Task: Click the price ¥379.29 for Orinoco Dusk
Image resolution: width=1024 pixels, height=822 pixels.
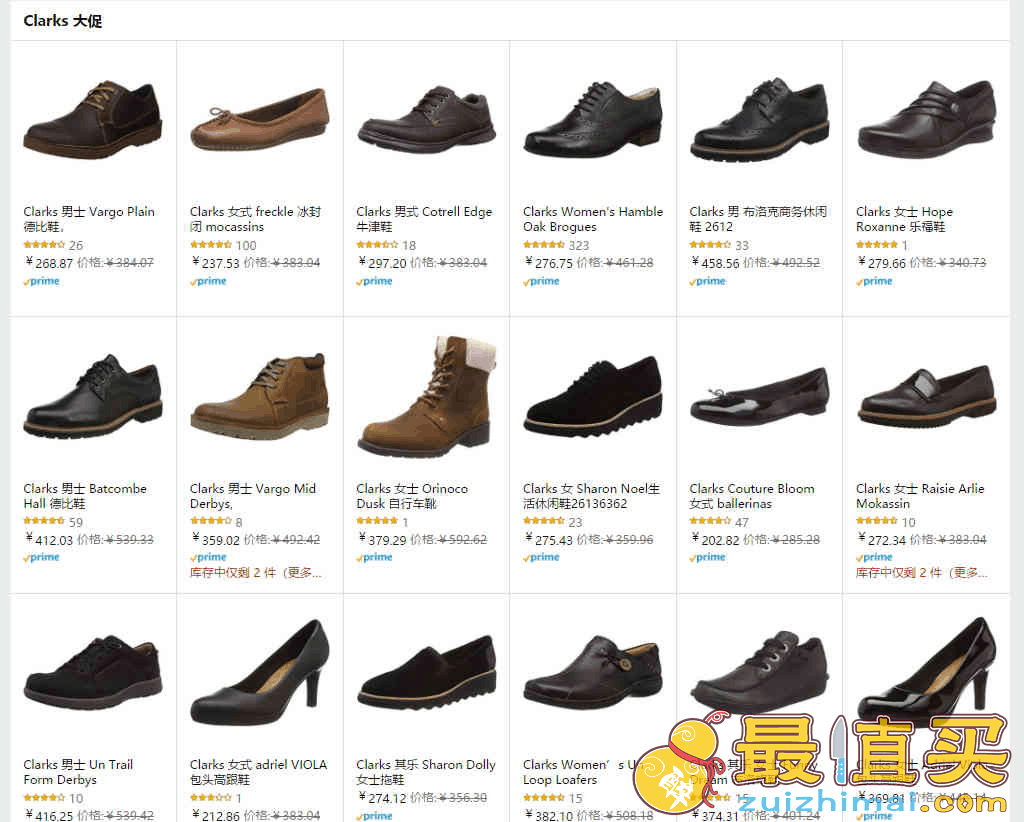Action: 382,540
